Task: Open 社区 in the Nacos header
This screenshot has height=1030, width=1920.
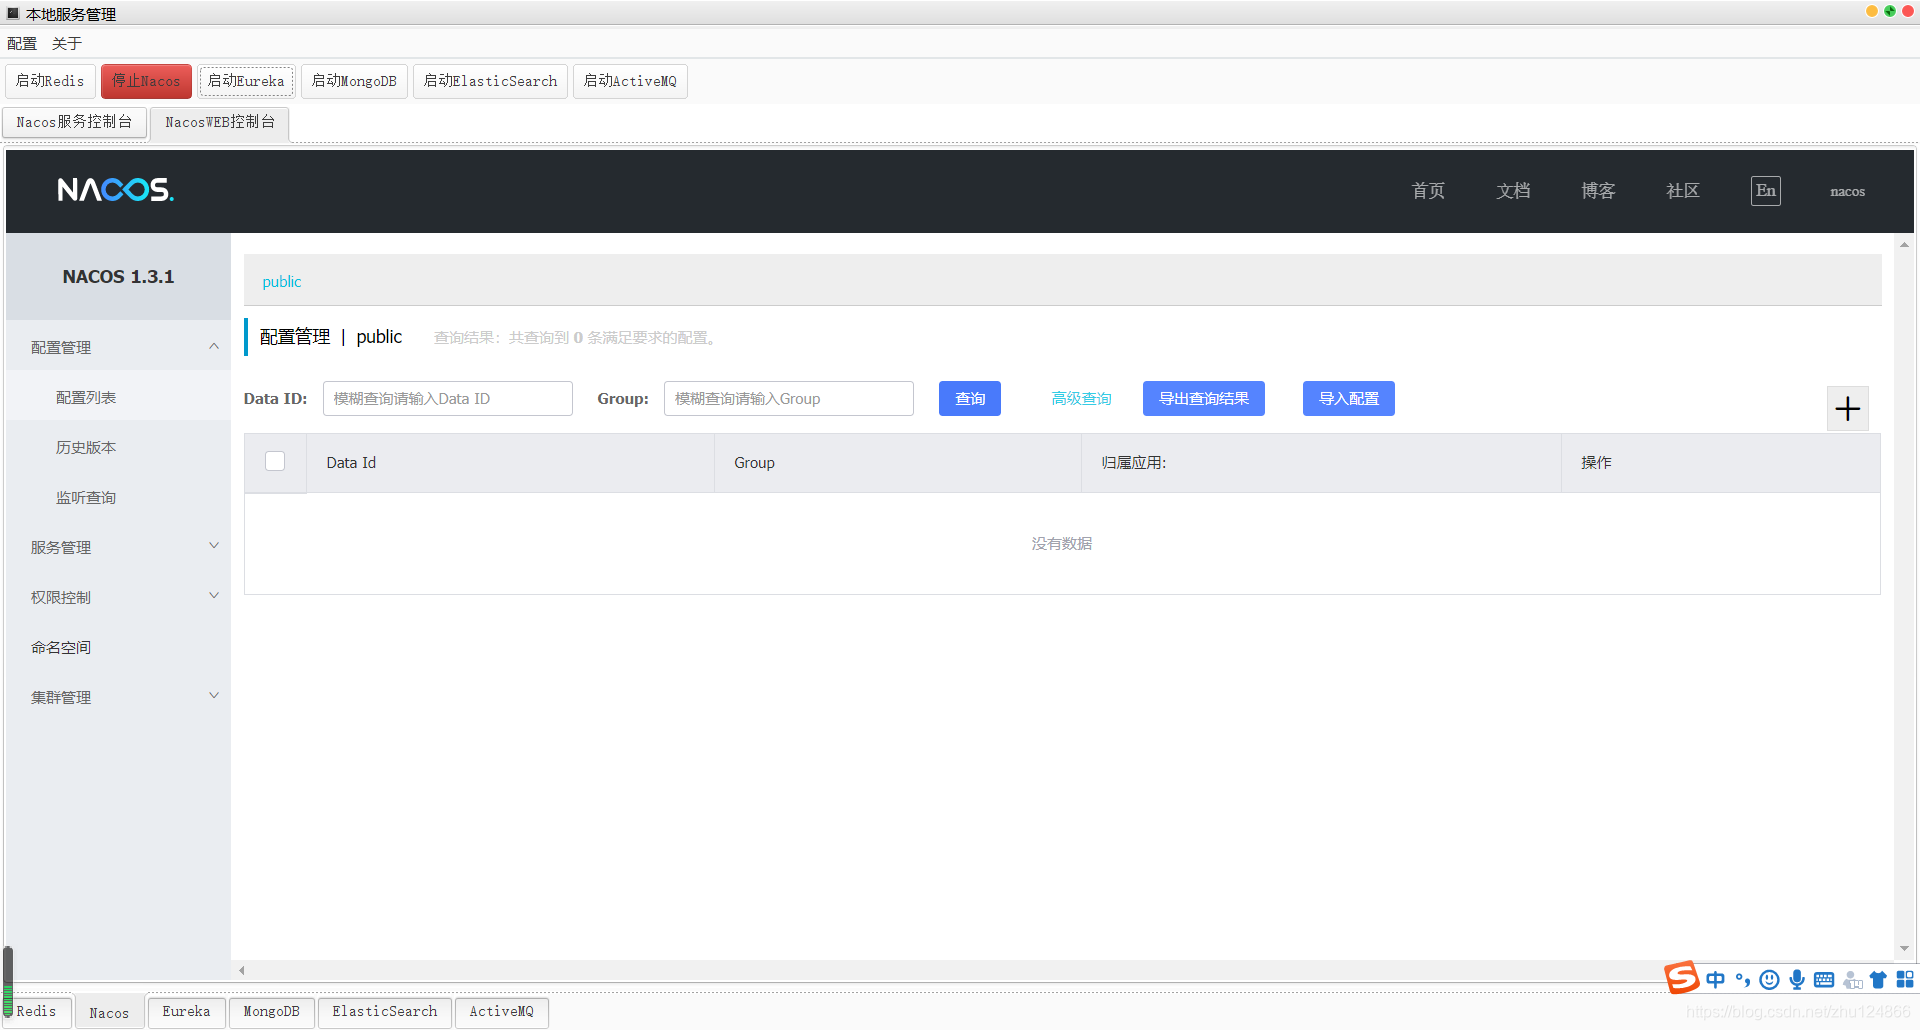Action: pyautogui.click(x=1683, y=191)
